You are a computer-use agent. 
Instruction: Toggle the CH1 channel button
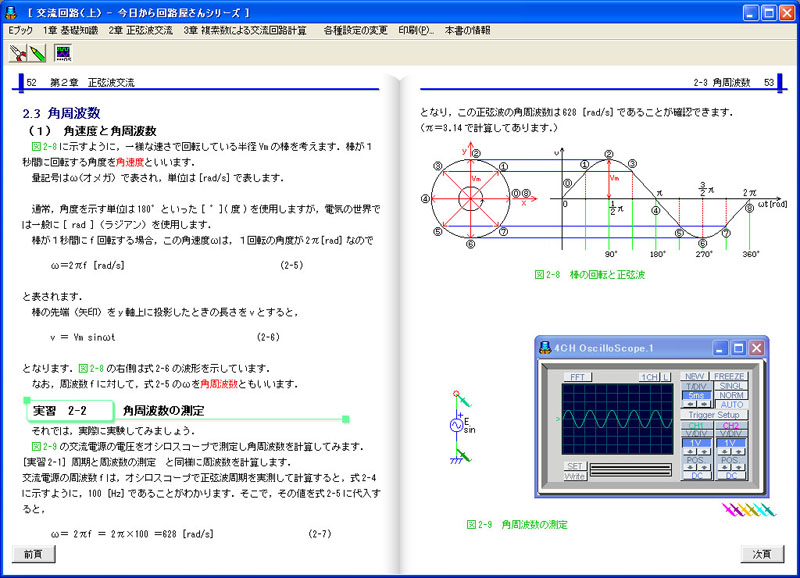pos(696,425)
